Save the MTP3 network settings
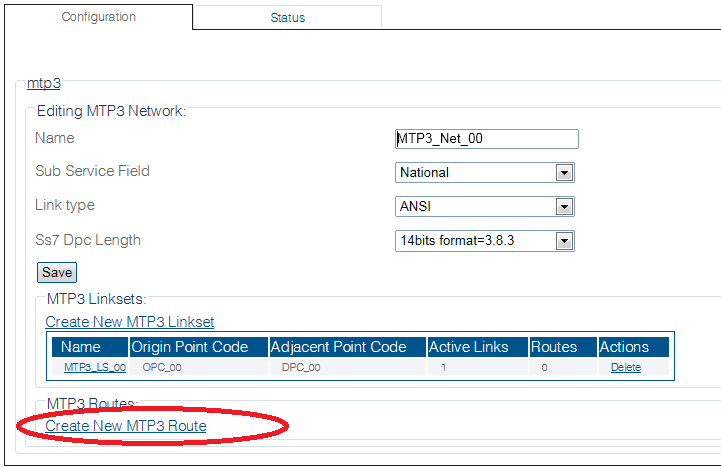The image size is (721, 467). tap(57, 273)
